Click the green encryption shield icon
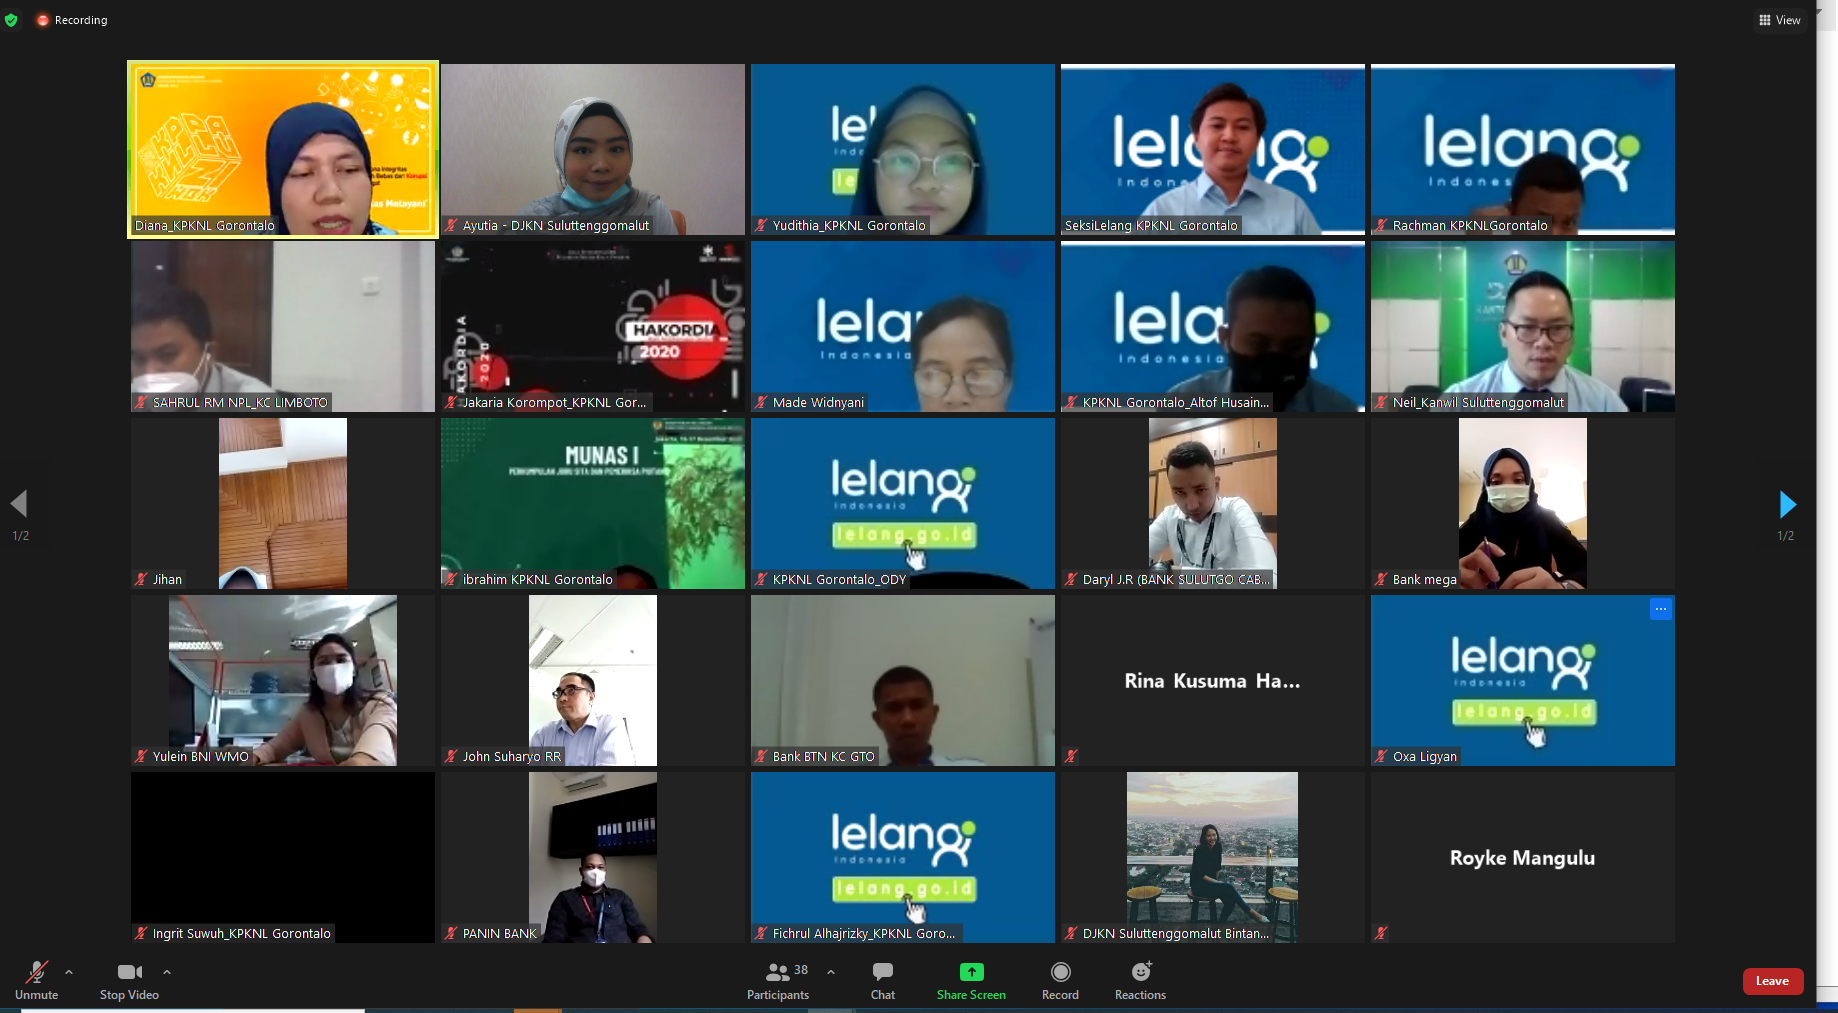The width and height of the screenshot is (1838, 1013). 12,20
